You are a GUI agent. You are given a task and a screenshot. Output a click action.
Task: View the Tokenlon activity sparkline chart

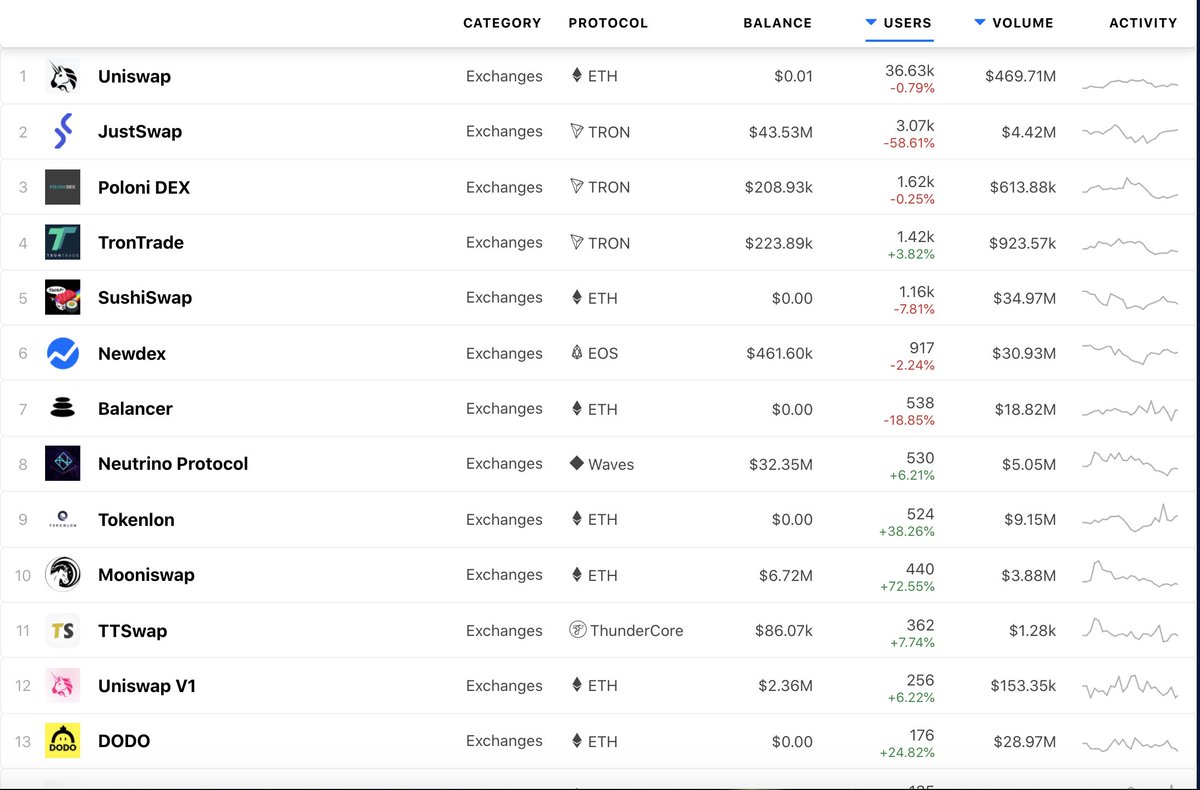1130,518
